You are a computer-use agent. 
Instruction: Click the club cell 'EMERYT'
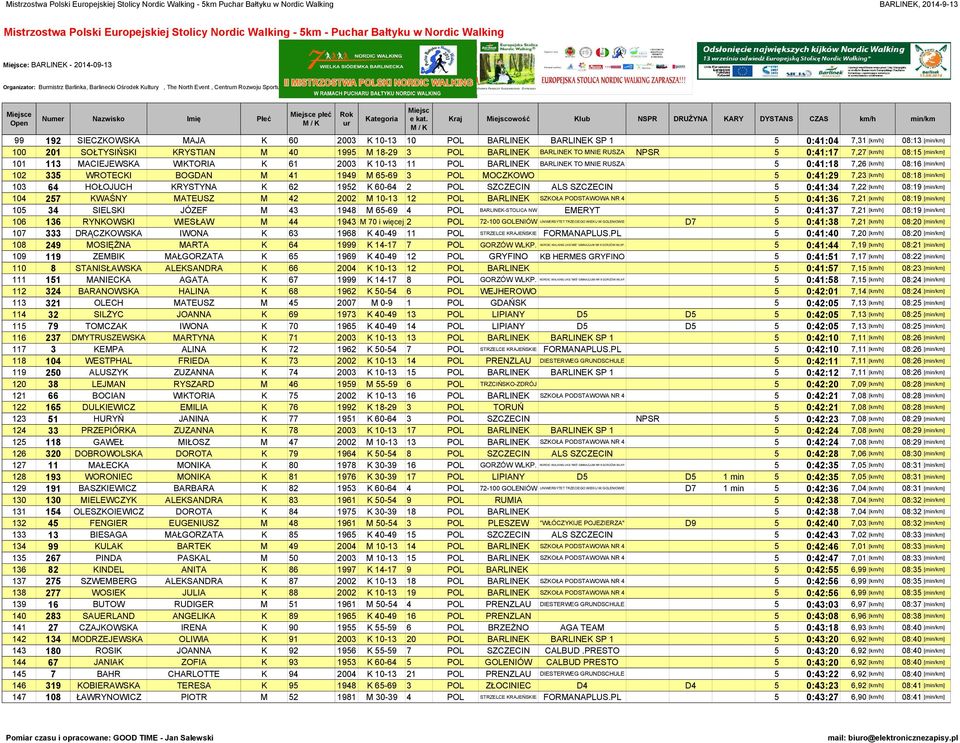point(582,211)
